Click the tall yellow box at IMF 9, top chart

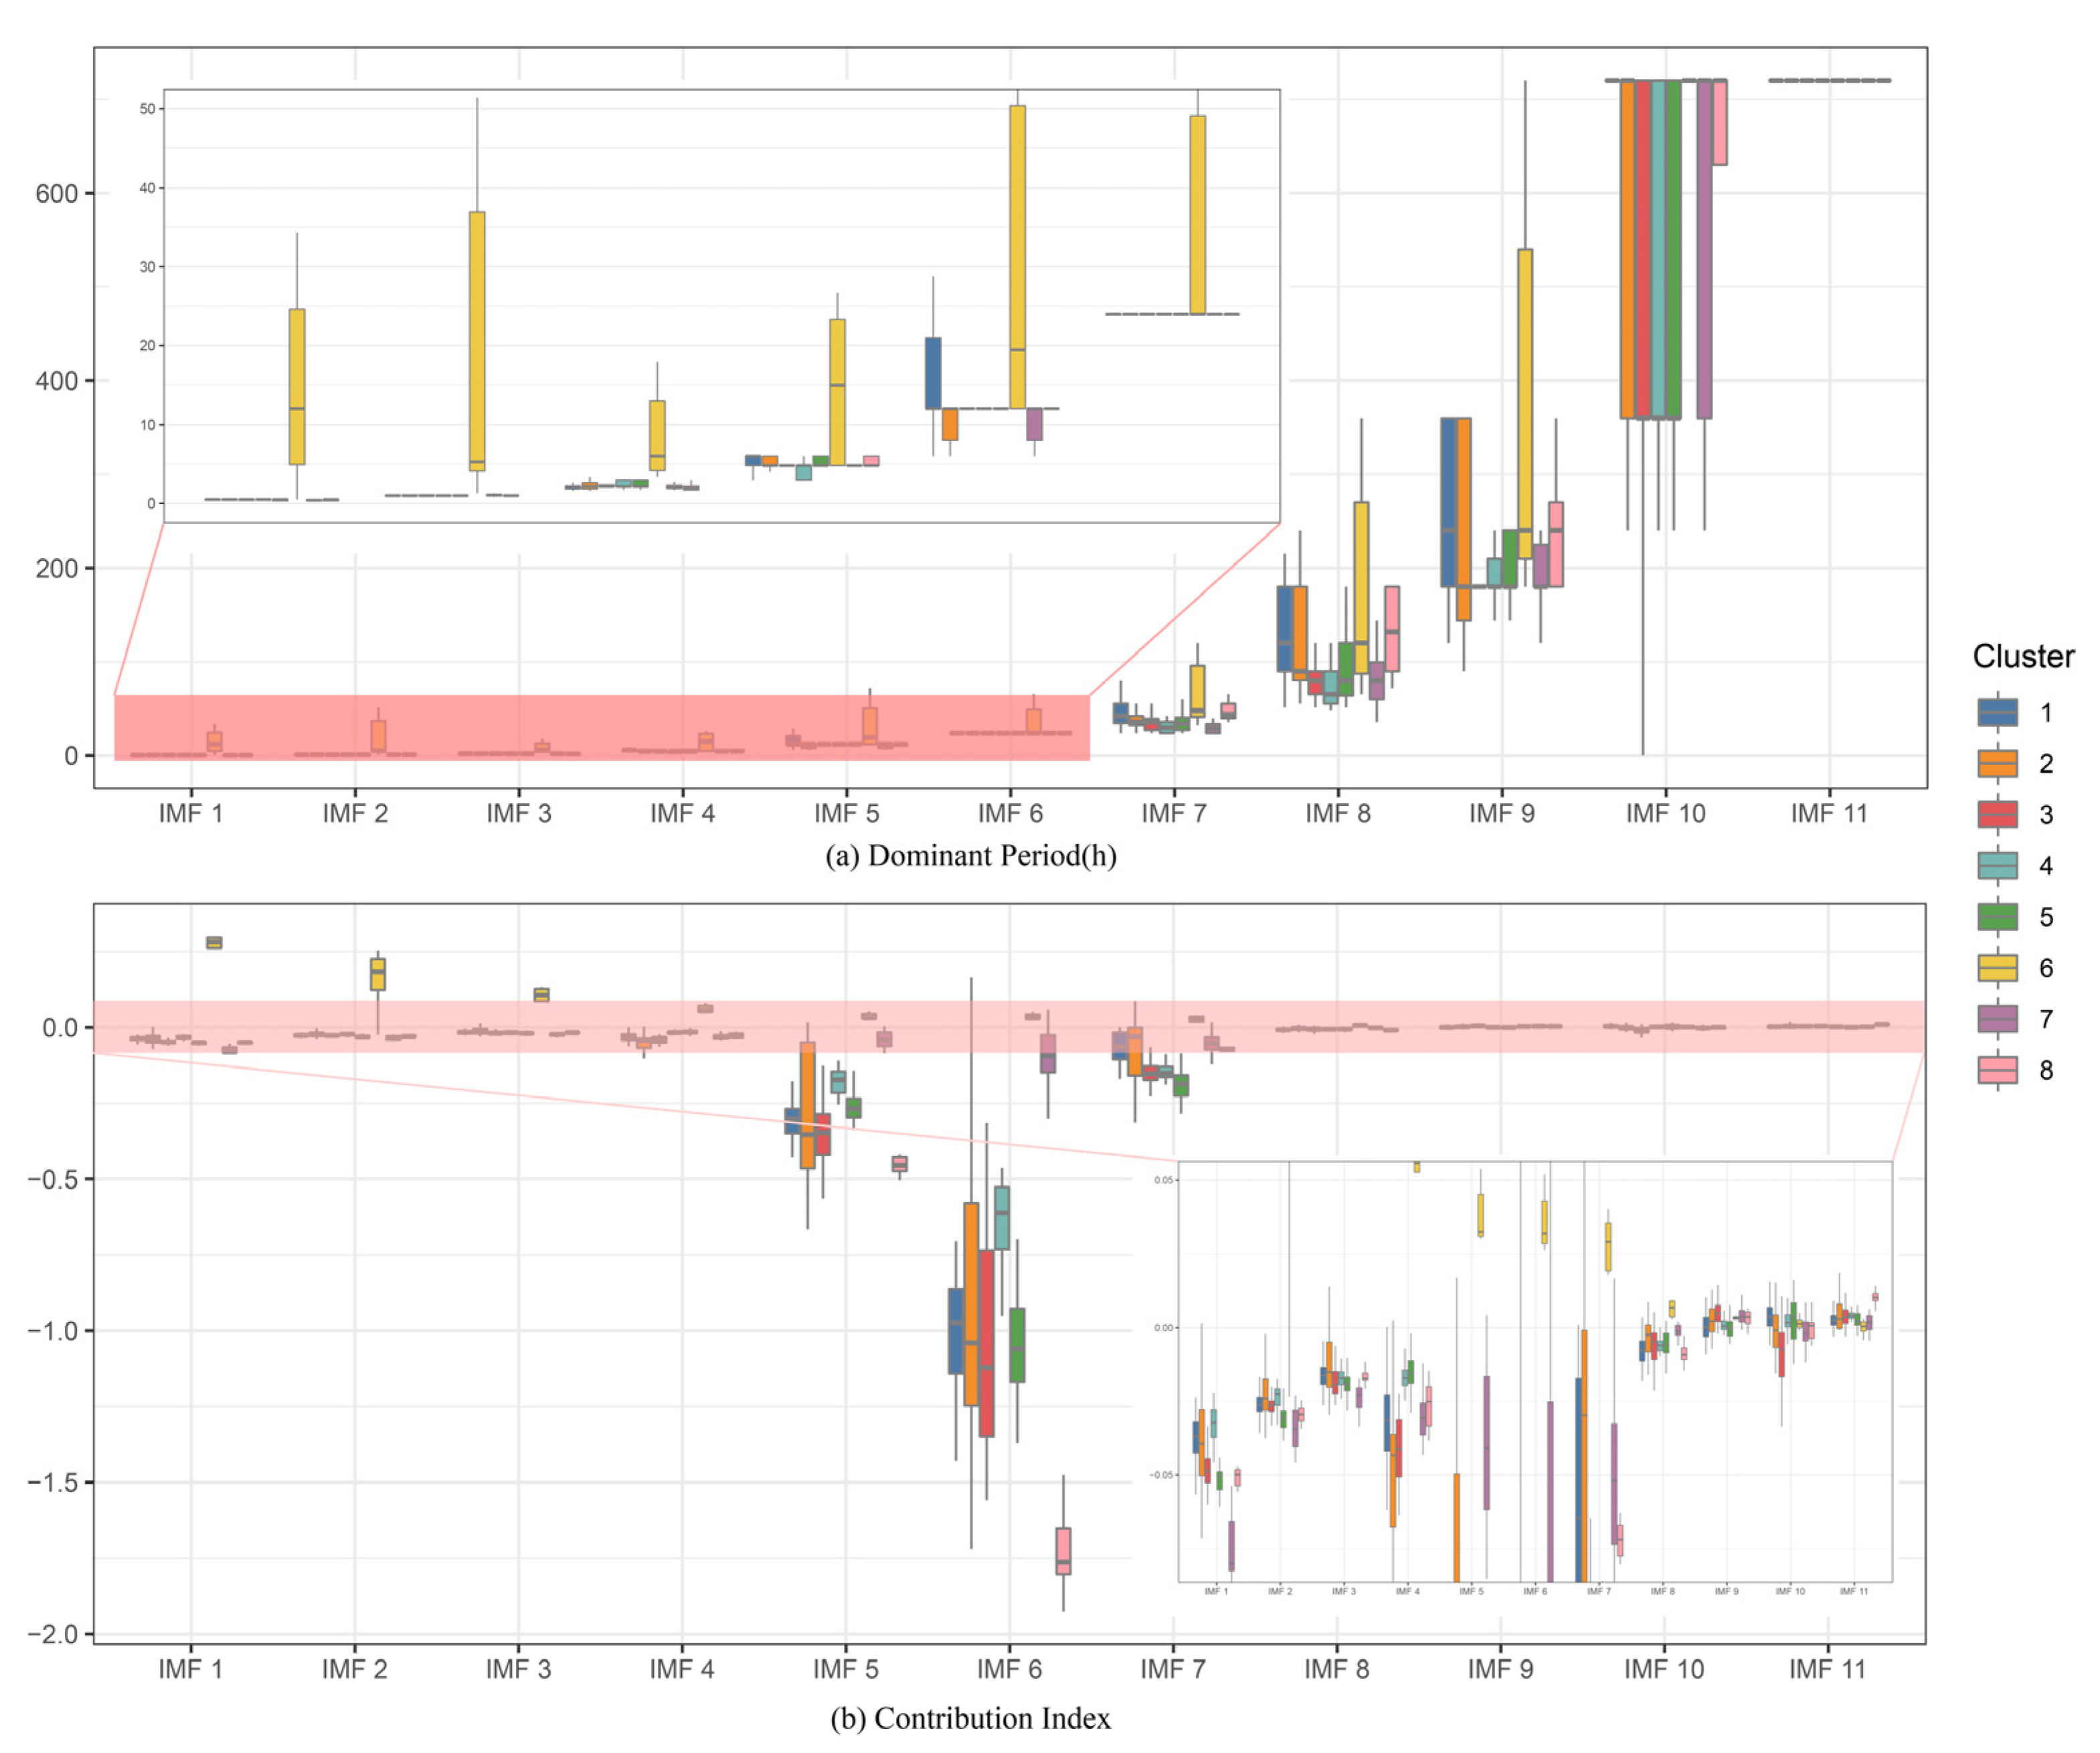pos(1524,400)
